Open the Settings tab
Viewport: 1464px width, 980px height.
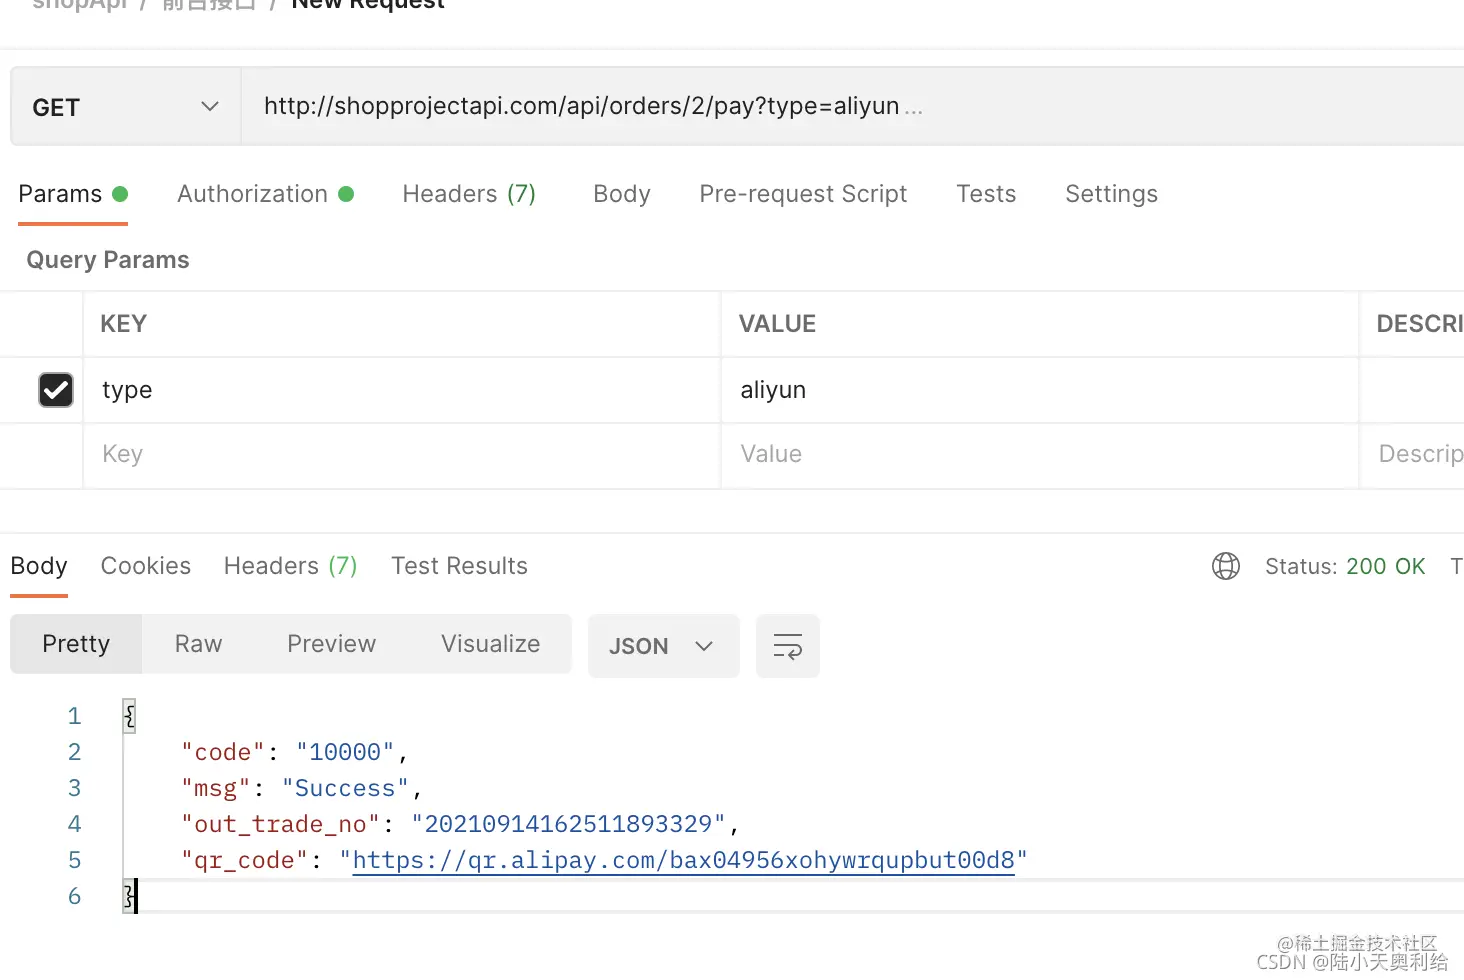click(x=1111, y=194)
